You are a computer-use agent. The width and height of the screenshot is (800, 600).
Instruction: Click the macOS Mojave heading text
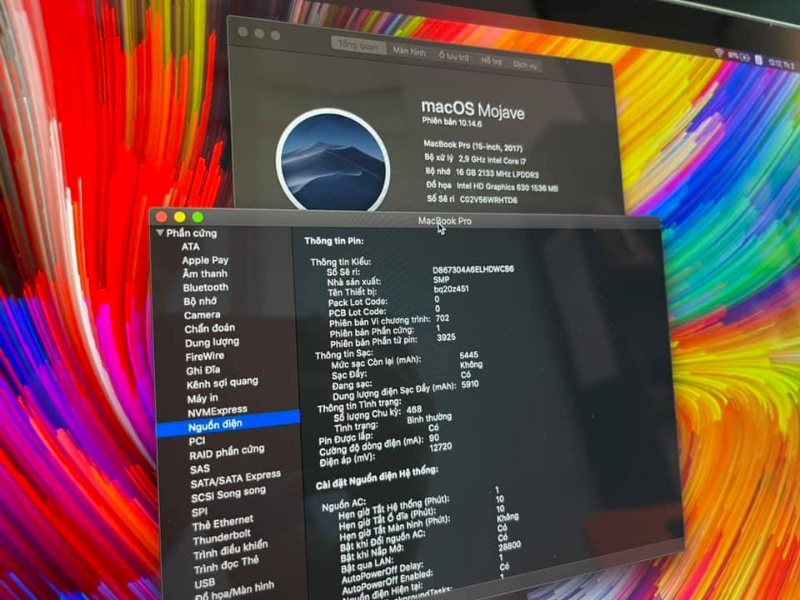472,109
